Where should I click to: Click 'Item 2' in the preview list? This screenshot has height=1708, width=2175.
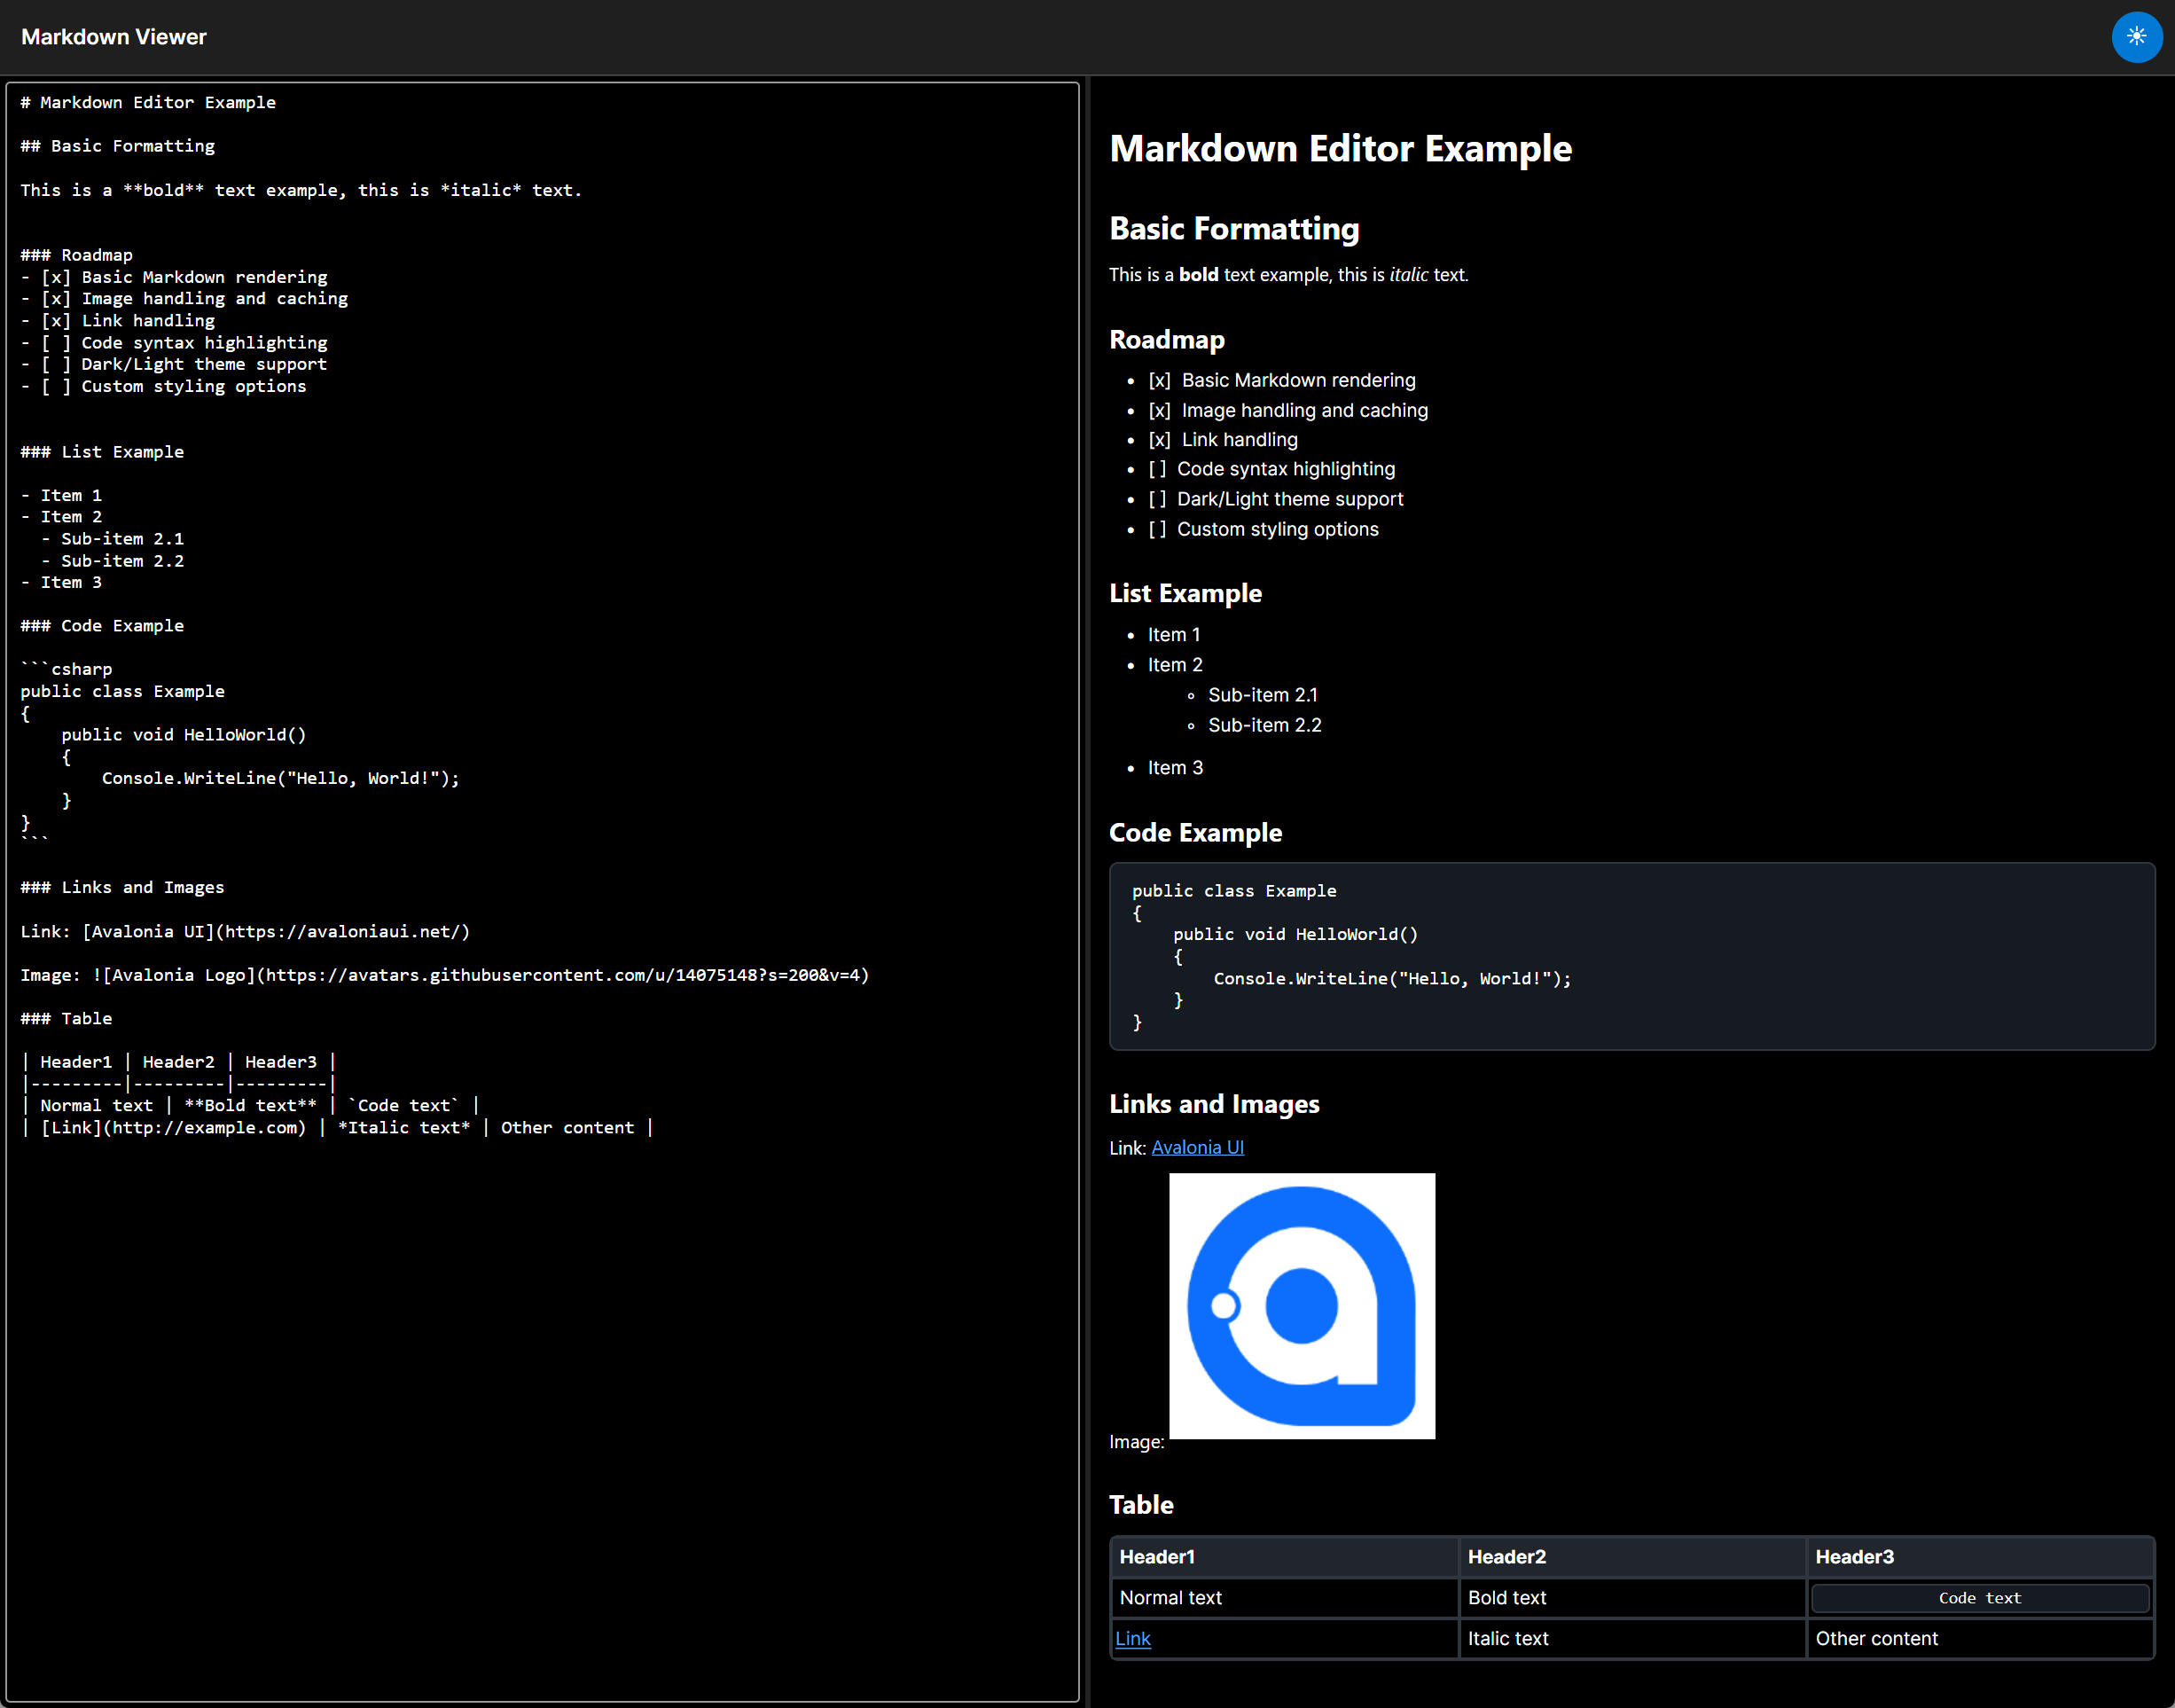1174,665
